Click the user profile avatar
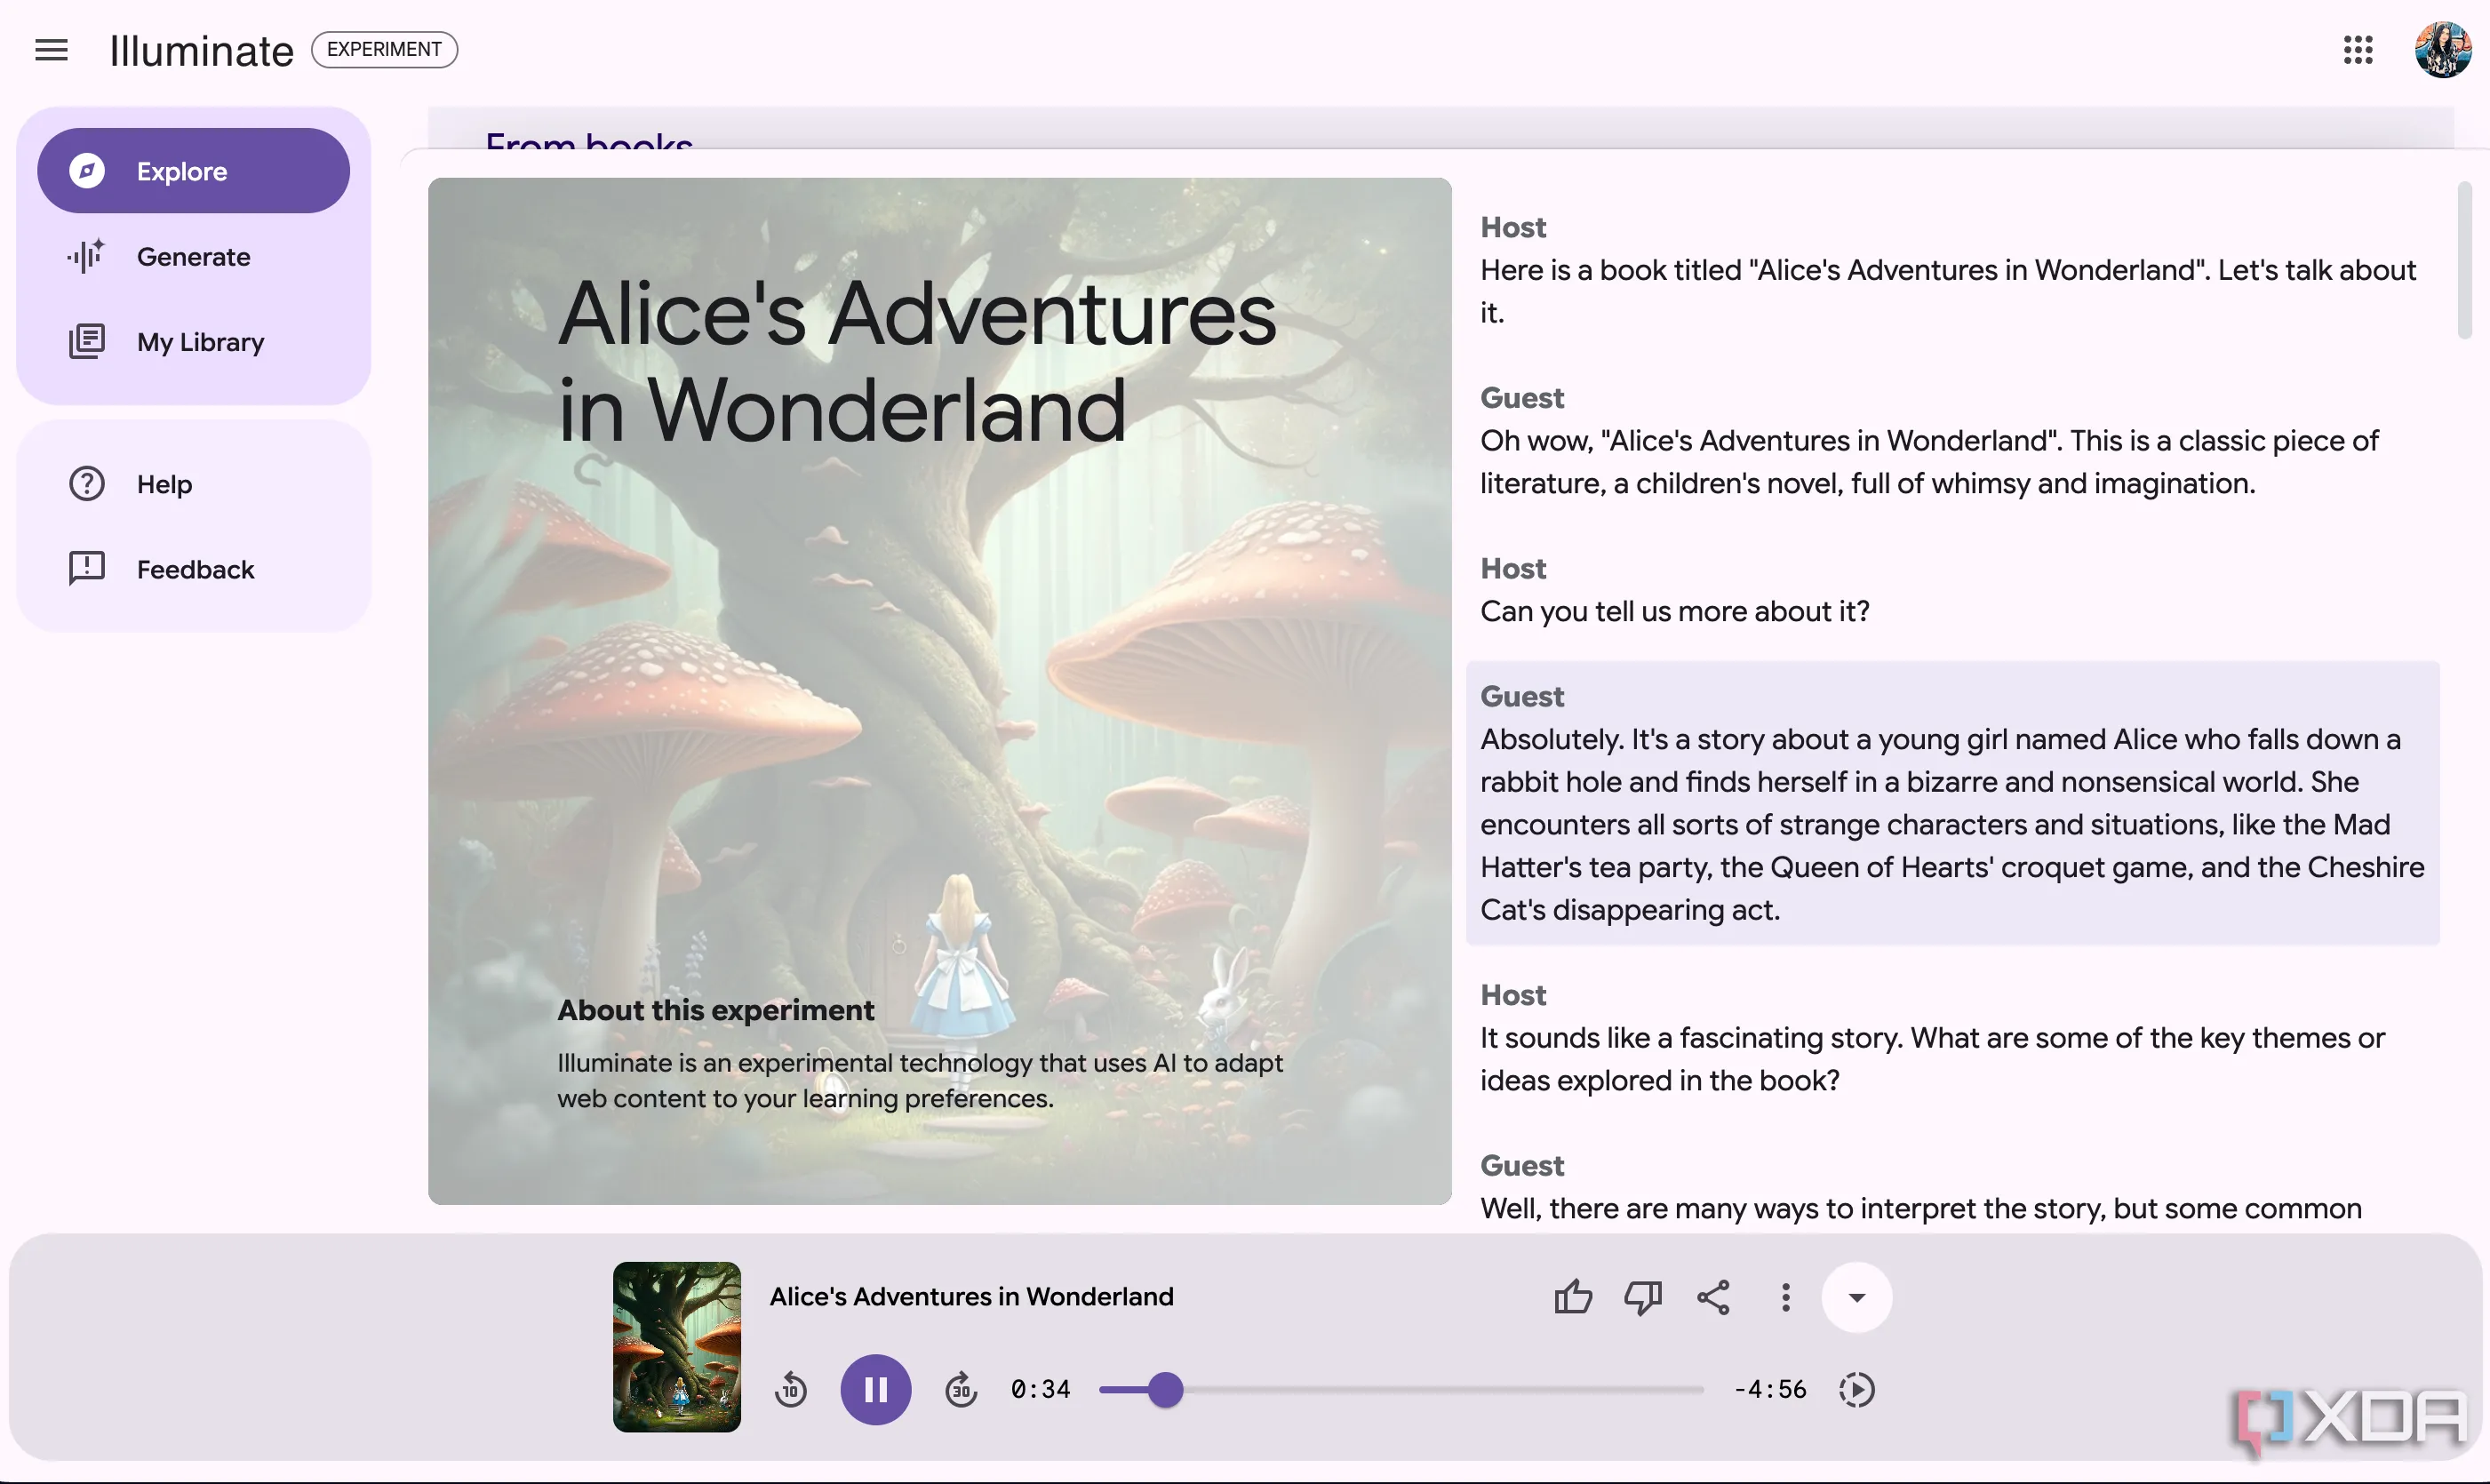2490x1484 pixels. click(2442, 50)
